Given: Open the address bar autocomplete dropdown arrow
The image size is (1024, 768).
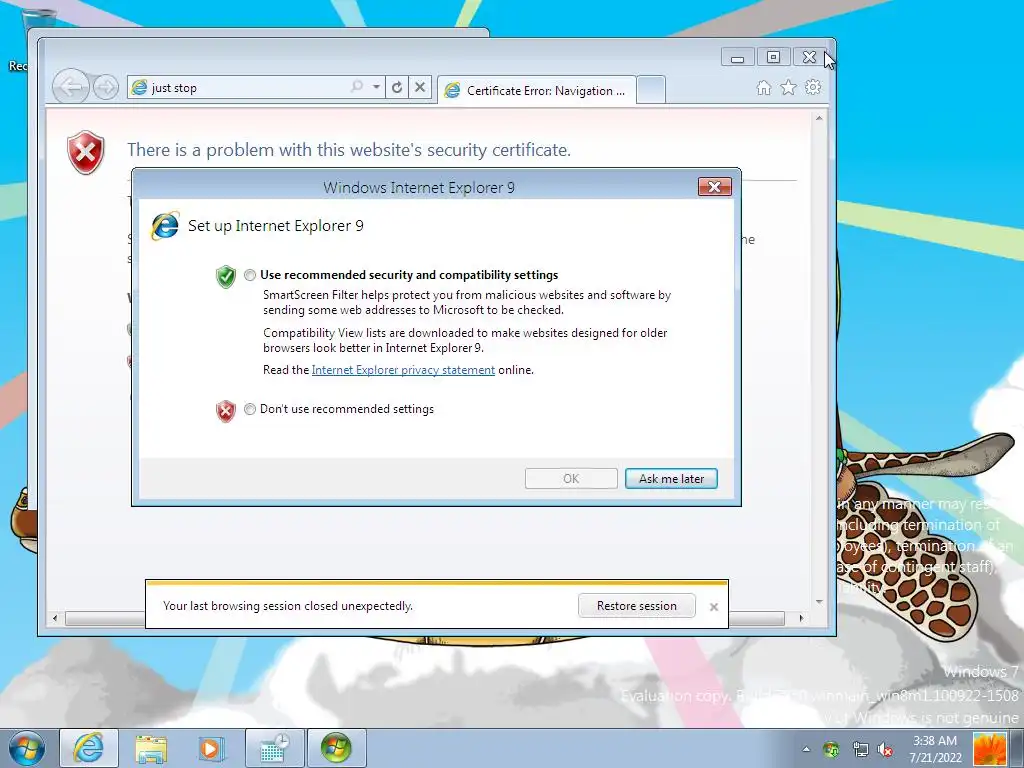Looking at the screenshot, I should tap(376, 87).
